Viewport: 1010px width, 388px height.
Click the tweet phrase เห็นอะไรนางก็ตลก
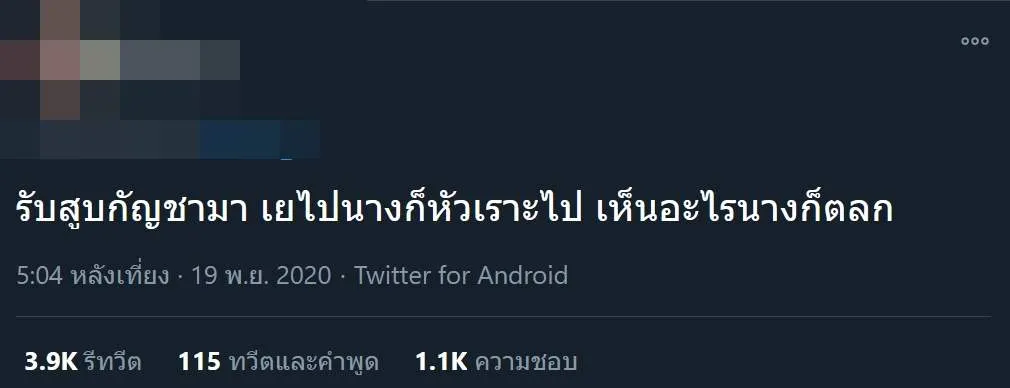point(745,212)
